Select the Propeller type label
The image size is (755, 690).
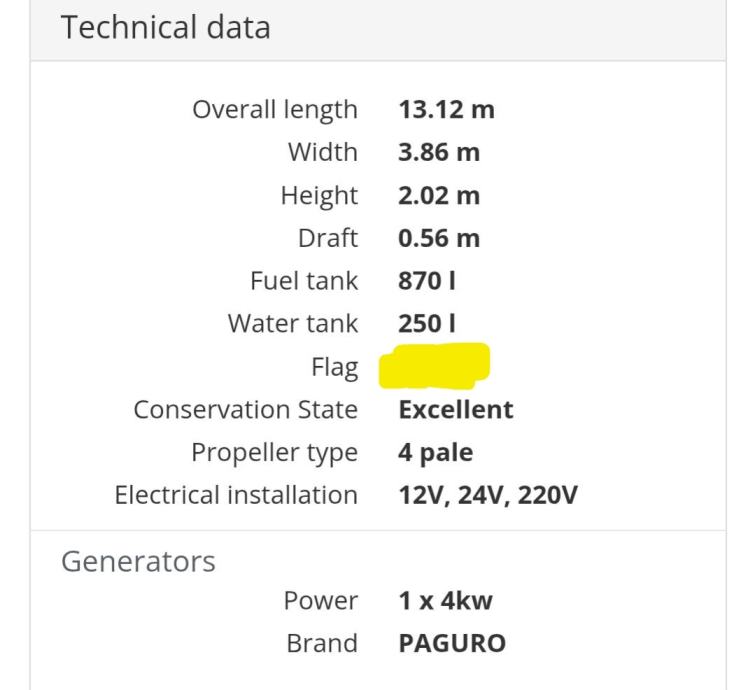pos(274,452)
